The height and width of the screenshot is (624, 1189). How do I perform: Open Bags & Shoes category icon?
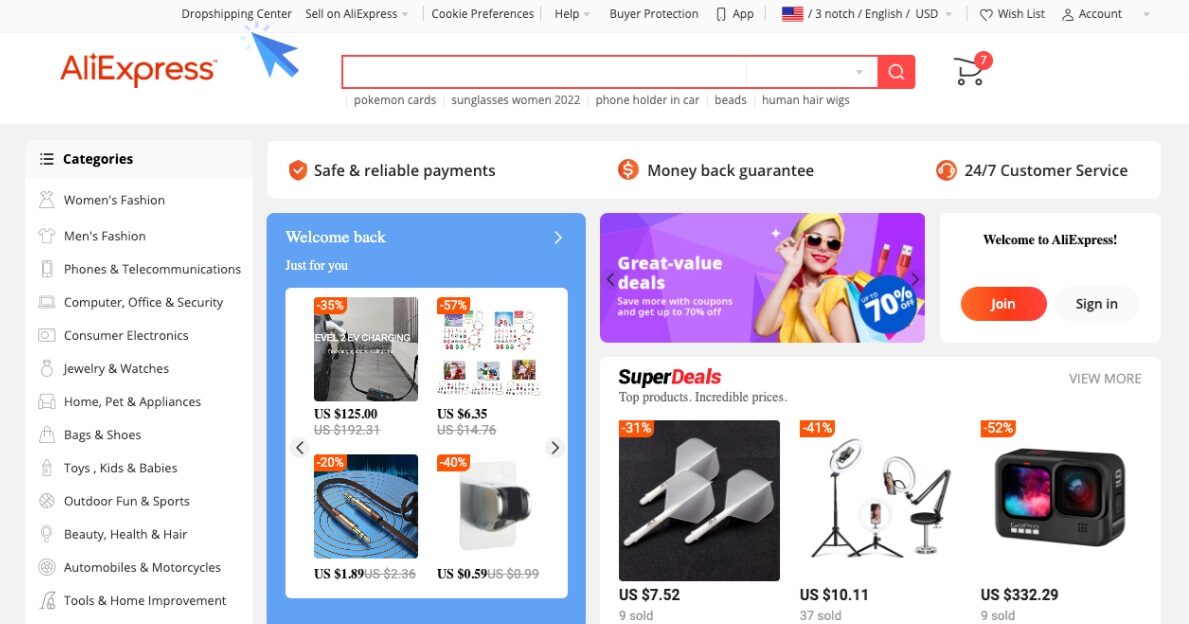pos(47,434)
